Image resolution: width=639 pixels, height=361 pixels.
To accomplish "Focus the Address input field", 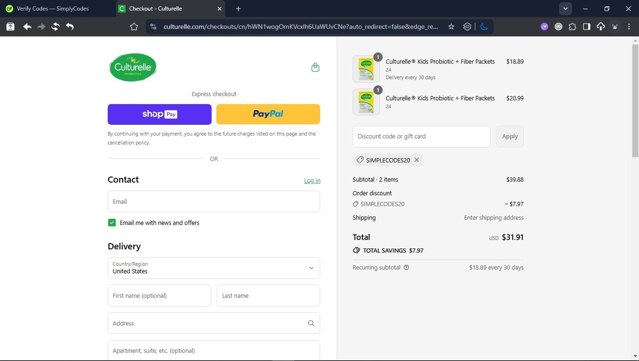I will tap(214, 323).
